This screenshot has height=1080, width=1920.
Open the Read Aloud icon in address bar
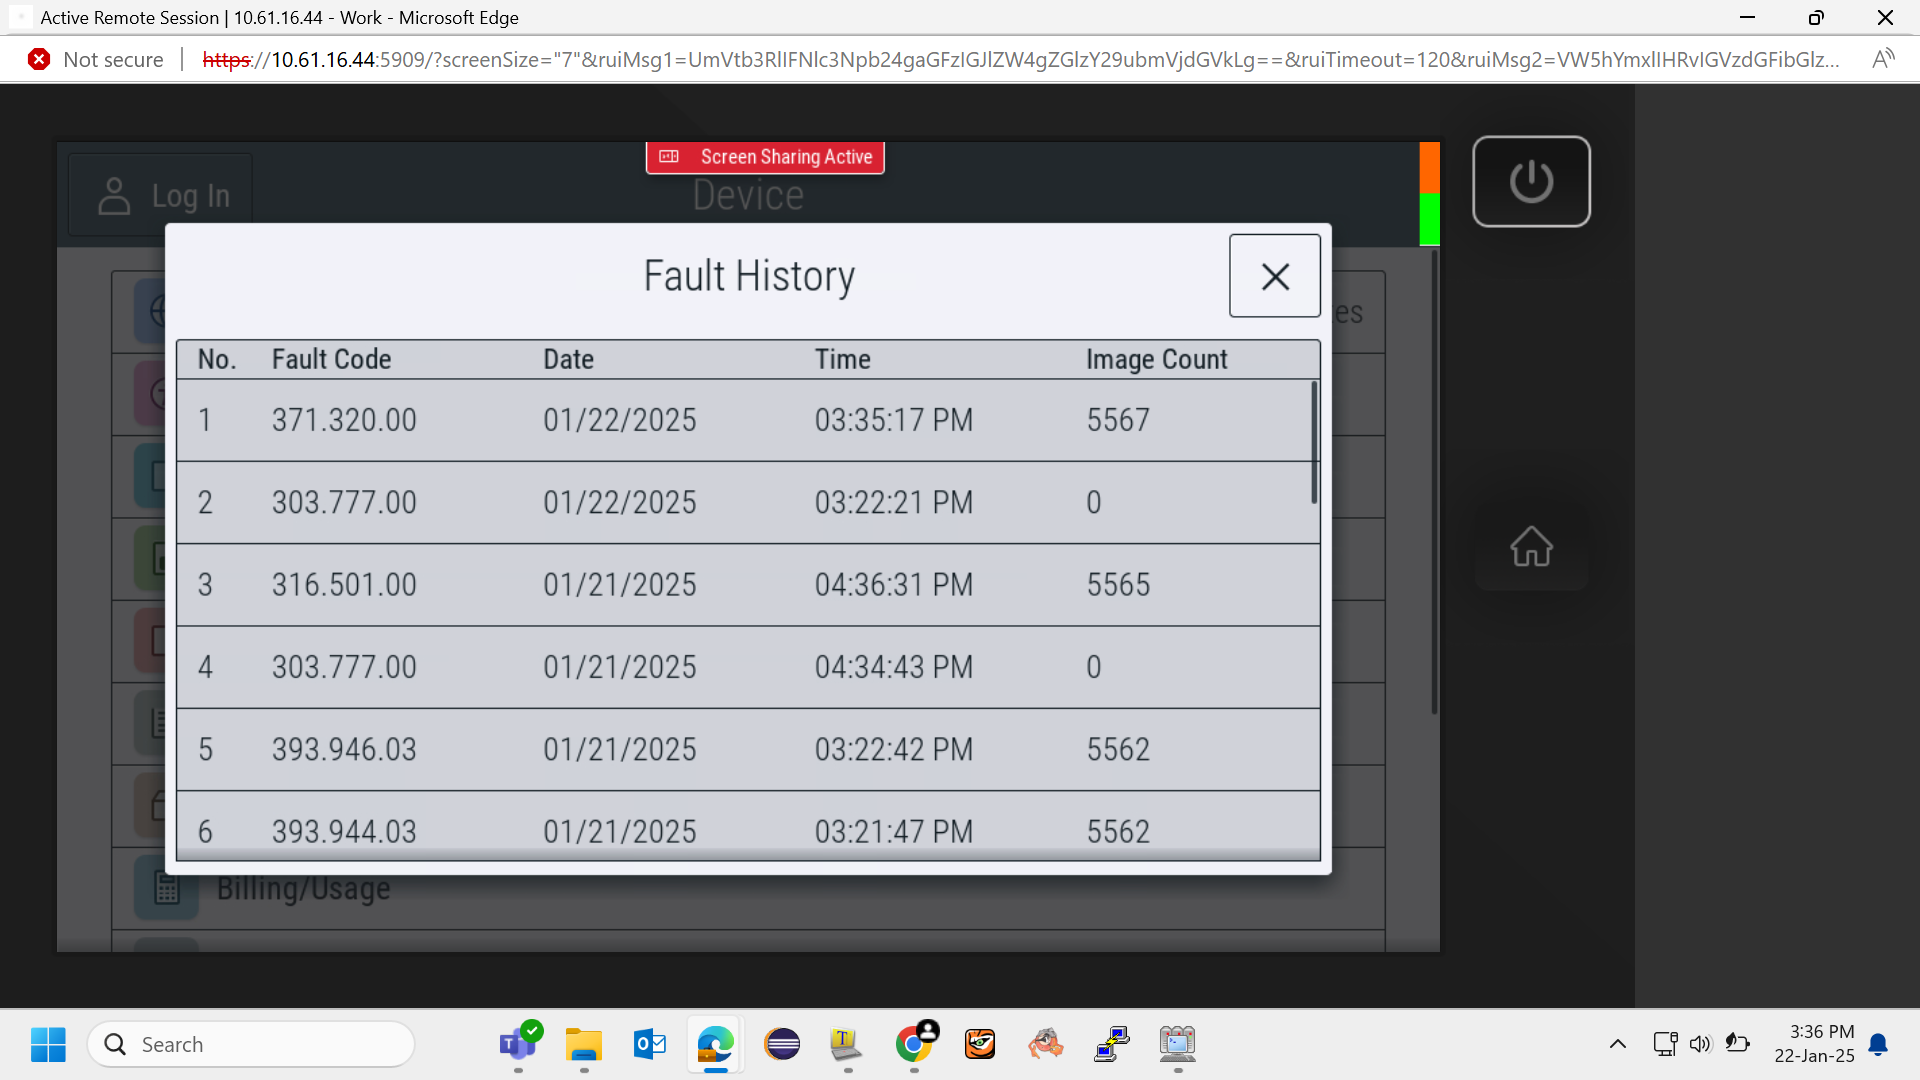pyautogui.click(x=1883, y=59)
